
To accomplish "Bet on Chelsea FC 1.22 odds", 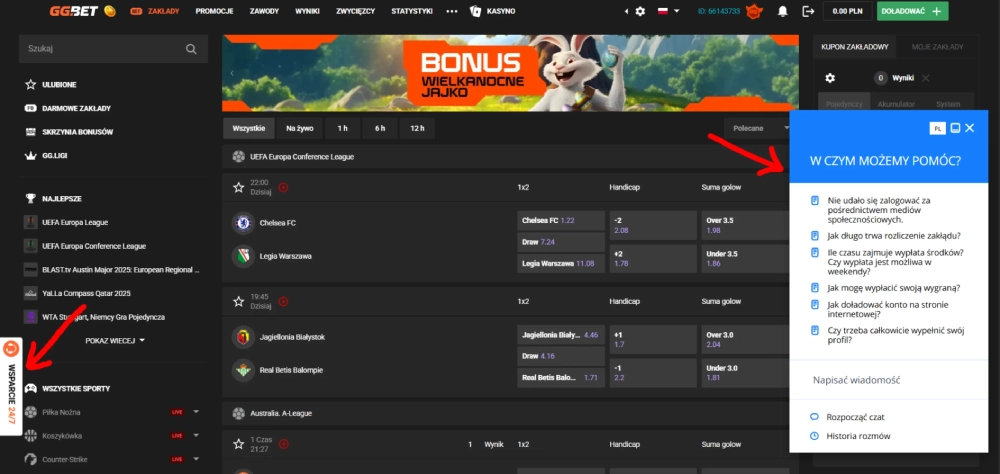I will coord(561,220).
